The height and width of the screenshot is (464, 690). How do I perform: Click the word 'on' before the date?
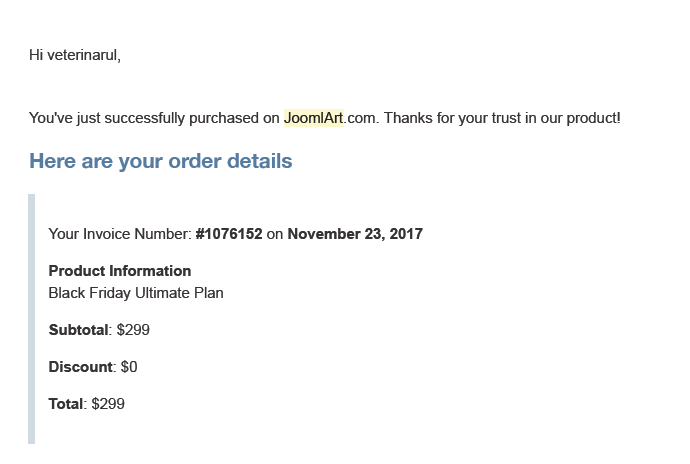[275, 234]
